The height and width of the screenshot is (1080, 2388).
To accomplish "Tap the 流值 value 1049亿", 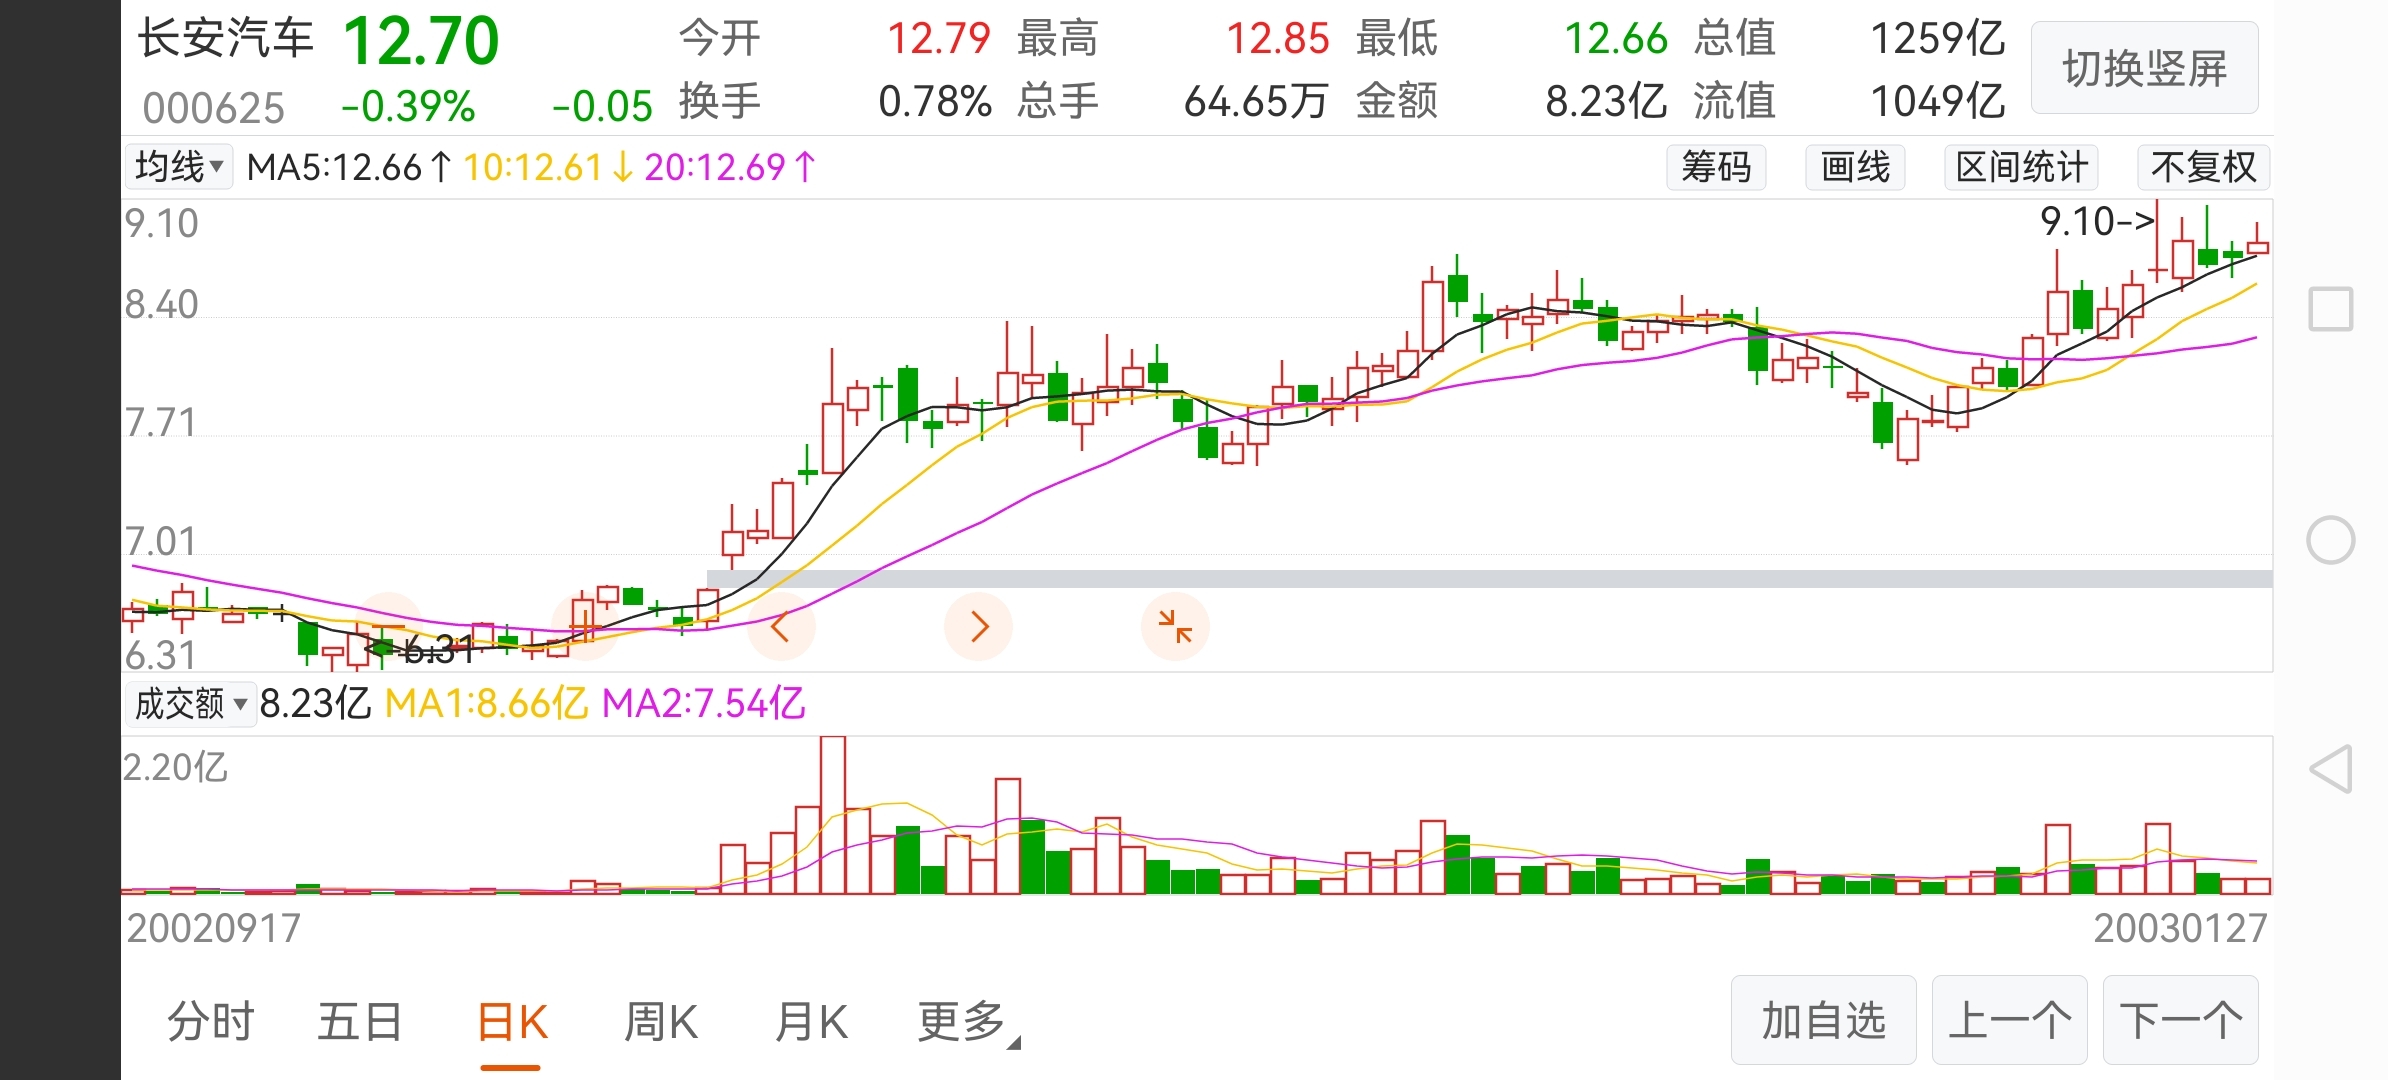I will pyautogui.click(x=1938, y=101).
